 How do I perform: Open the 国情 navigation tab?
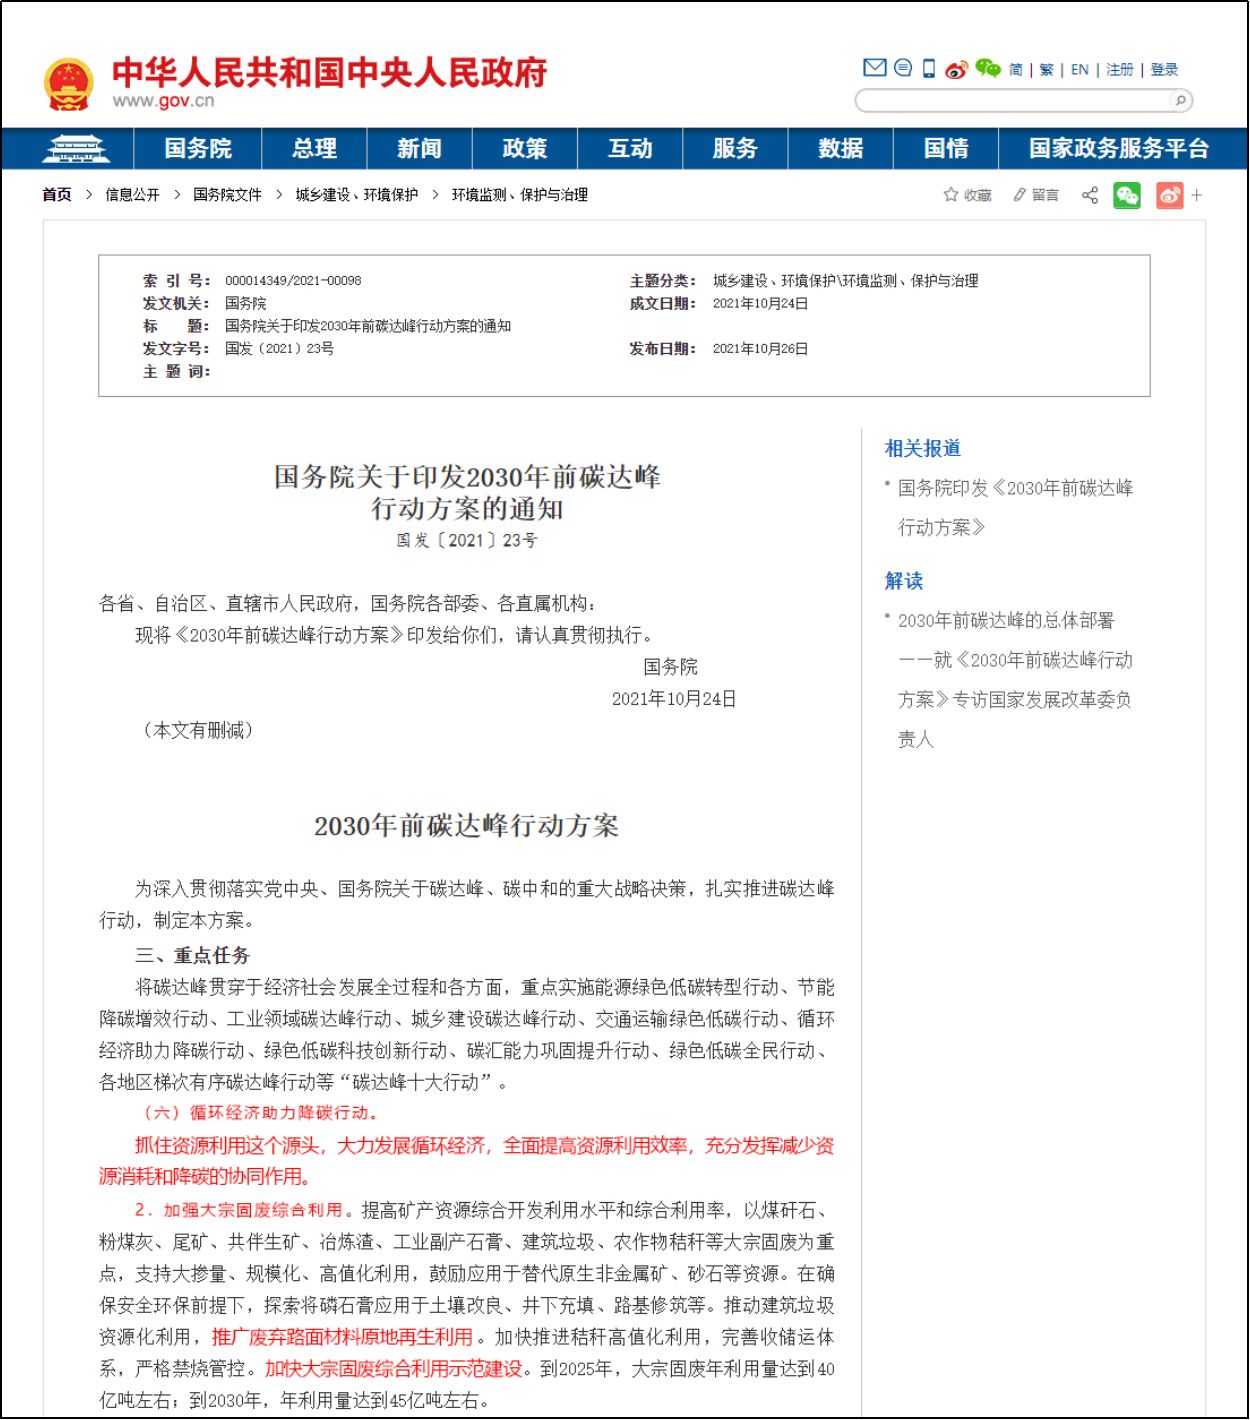point(945,148)
